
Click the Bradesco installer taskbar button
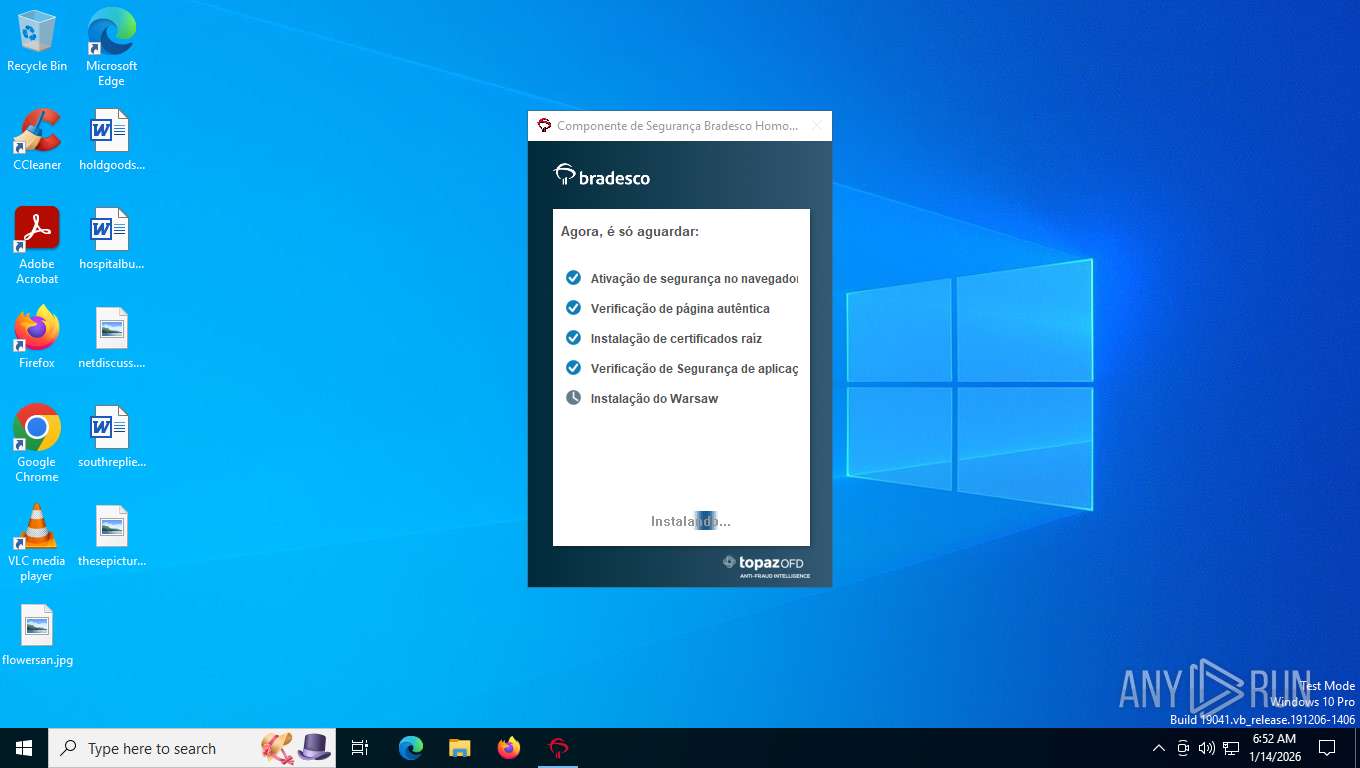558,748
